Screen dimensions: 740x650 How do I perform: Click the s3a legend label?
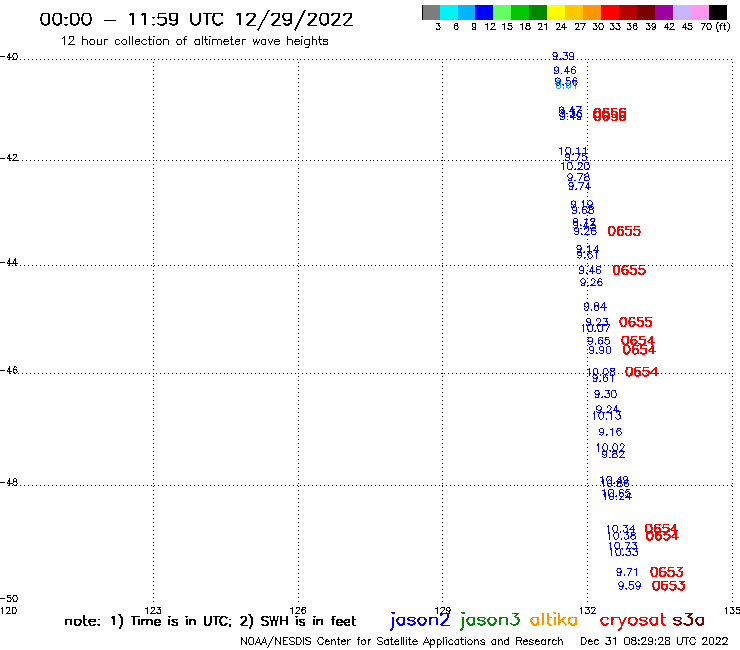tap(688, 620)
